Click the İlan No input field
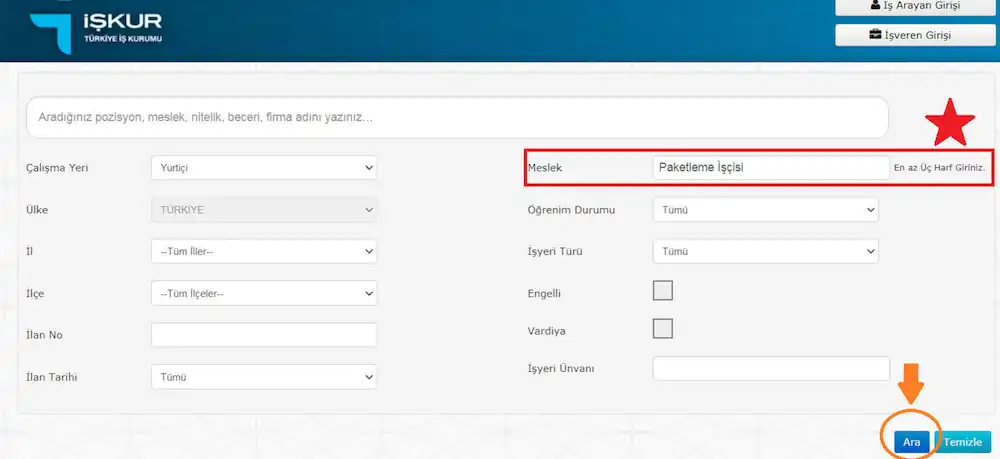1000x459 pixels. (264, 335)
